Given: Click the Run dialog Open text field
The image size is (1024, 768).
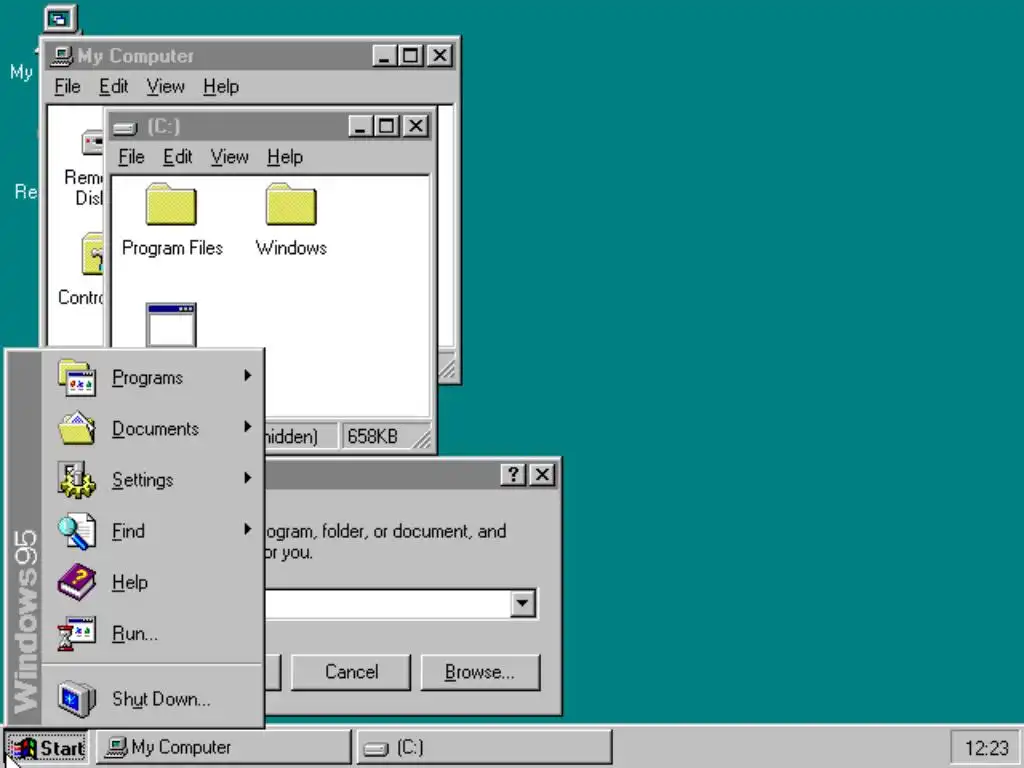Looking at the screenshot, I should click(387, 603).
